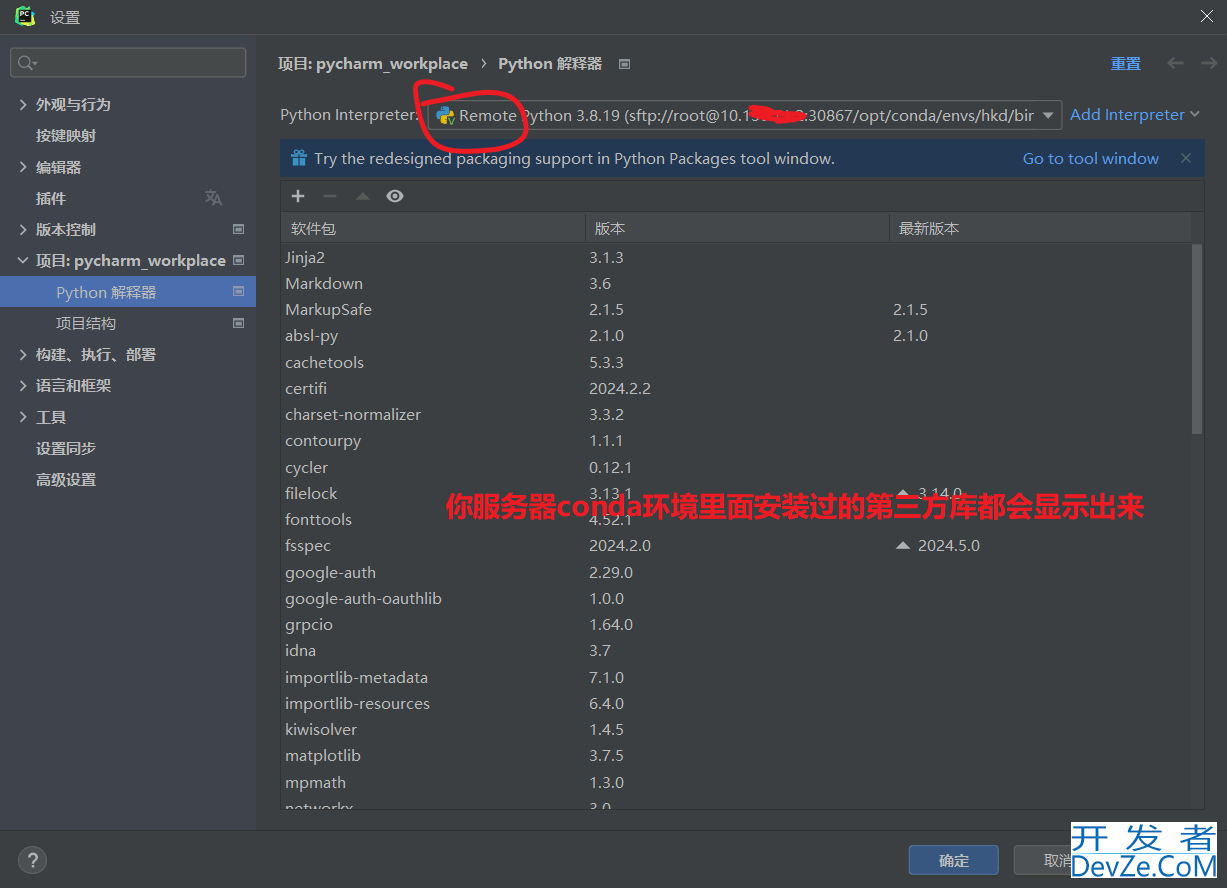
Task: Sort by 最新版本 column header
Action: [x=1040, y=228]
